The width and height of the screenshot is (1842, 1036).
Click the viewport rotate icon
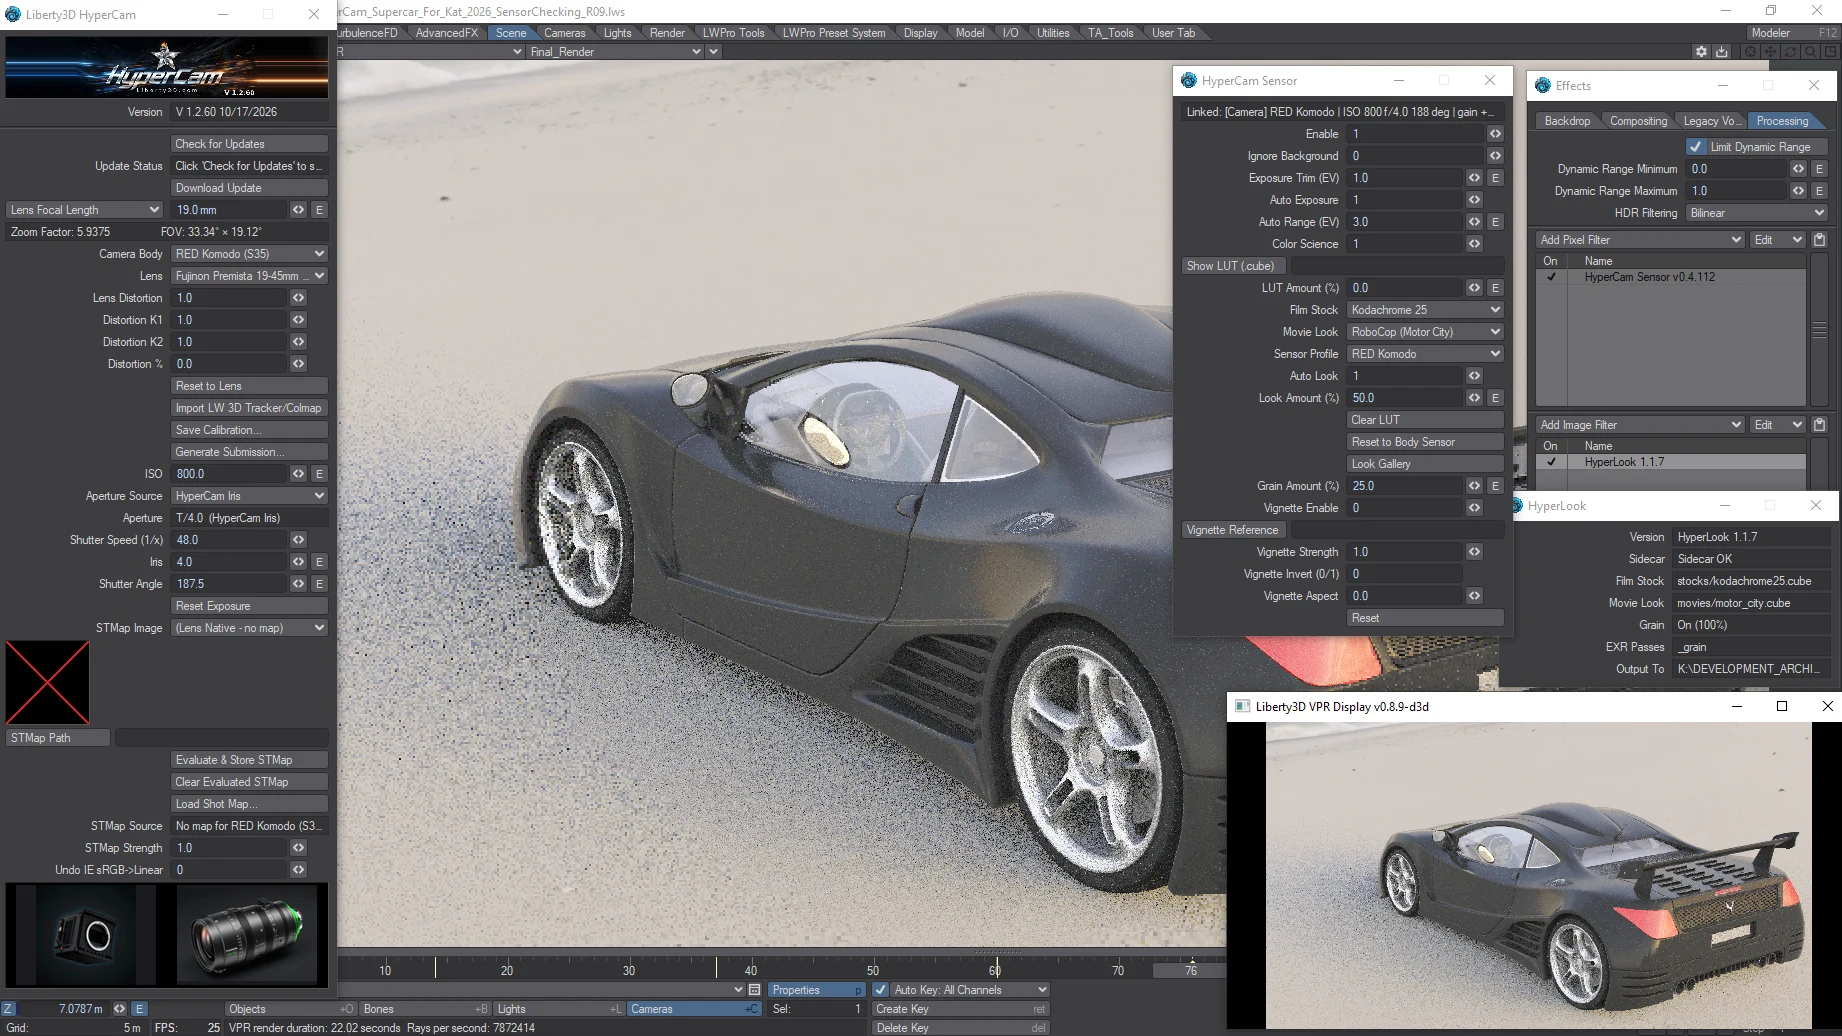1791,52
